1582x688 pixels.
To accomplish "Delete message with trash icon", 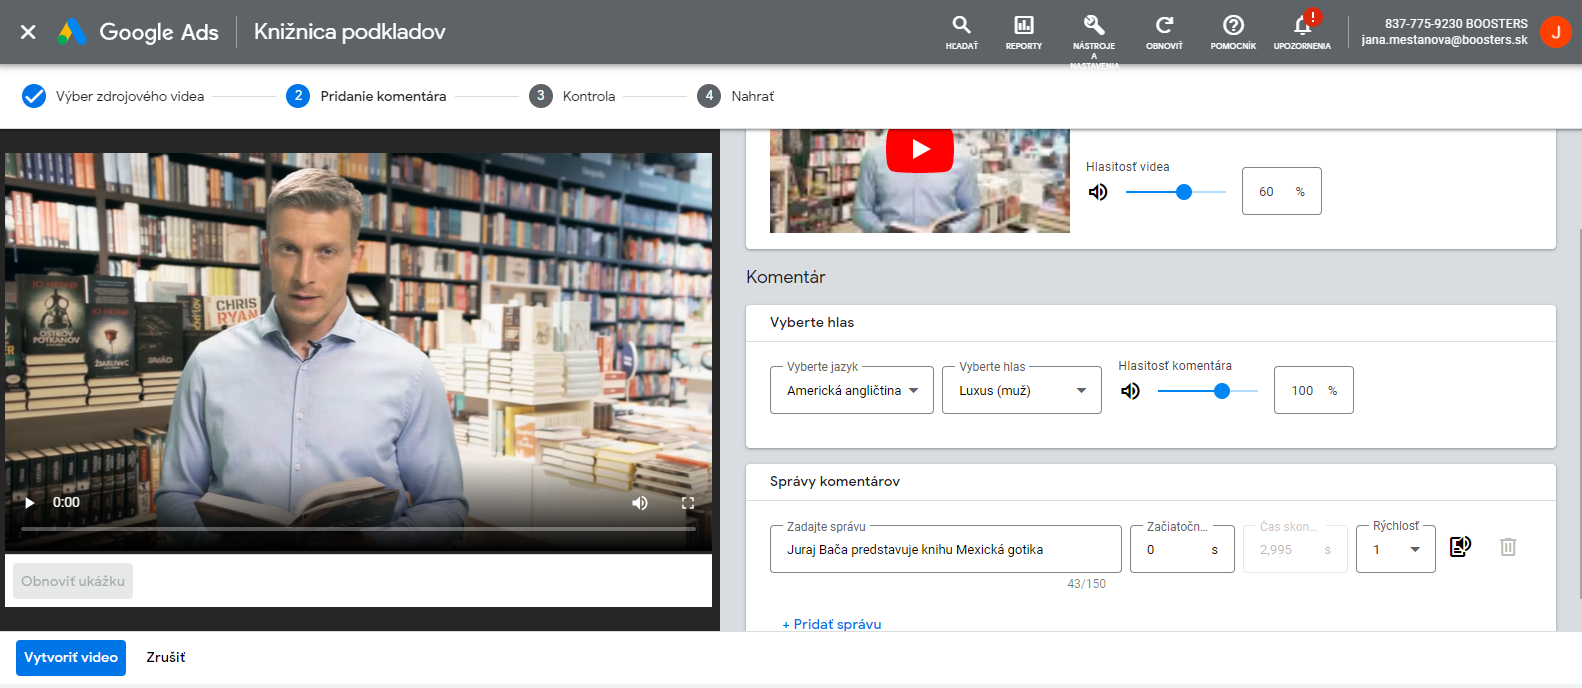I will (x=1508, y=546).
